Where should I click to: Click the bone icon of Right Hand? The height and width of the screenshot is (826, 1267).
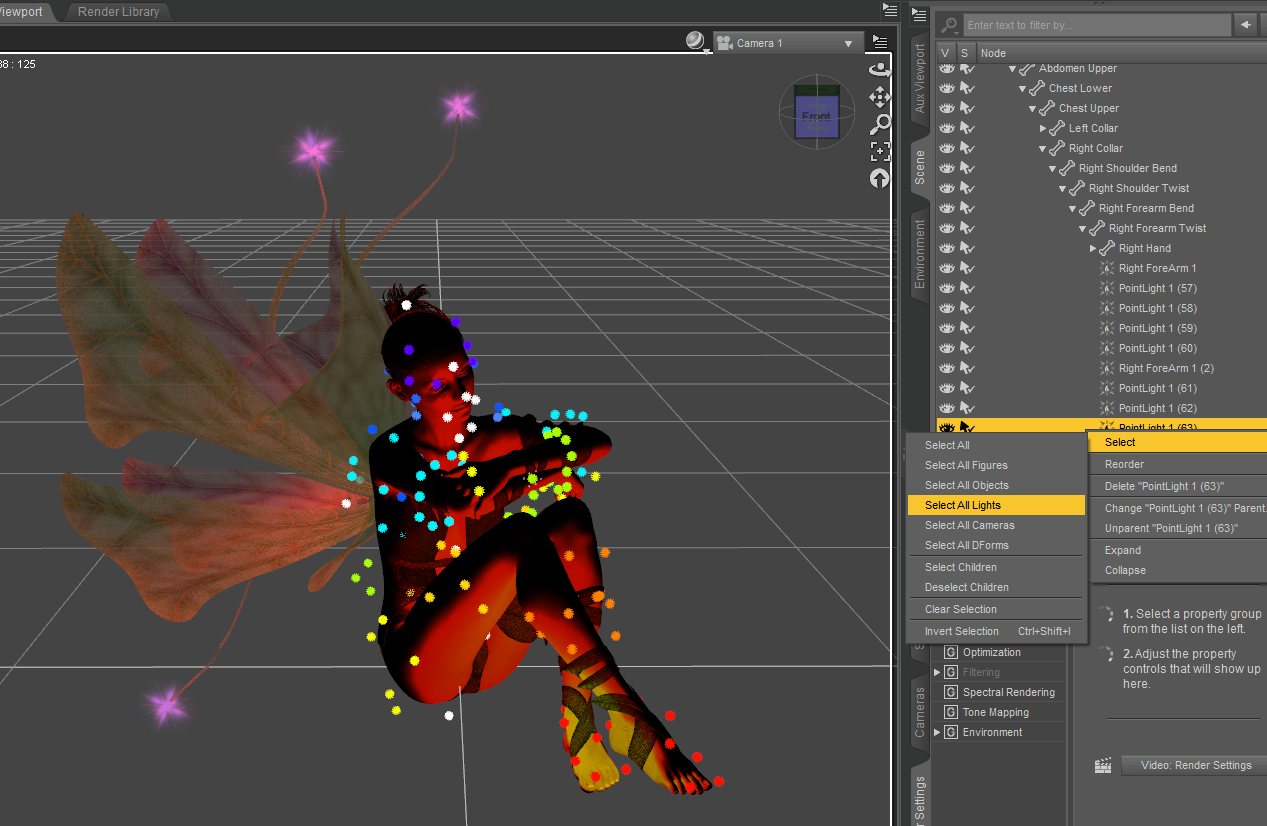(x=1106, y=248)
